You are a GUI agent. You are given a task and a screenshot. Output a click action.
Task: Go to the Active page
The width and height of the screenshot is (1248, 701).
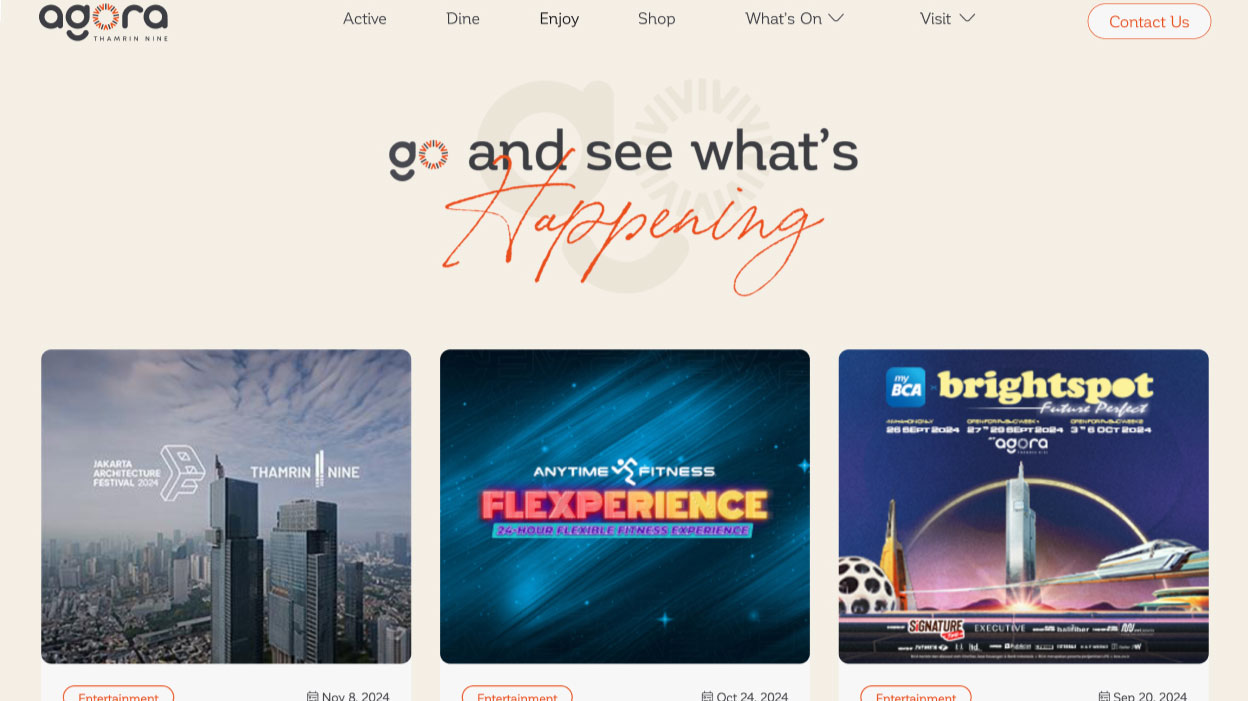[x=365, y=18]
